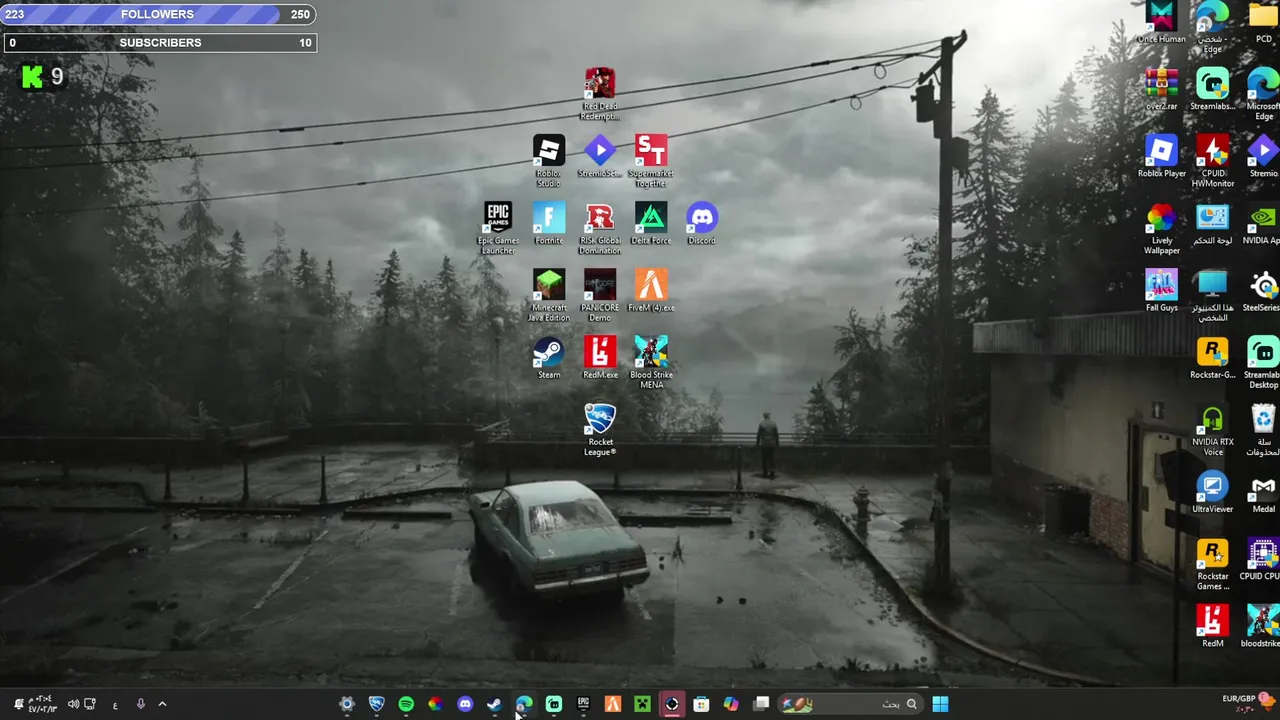Launch Blood Strike MENA from the desktop
Screen dimensions: 1280x720
coord(651,362)
